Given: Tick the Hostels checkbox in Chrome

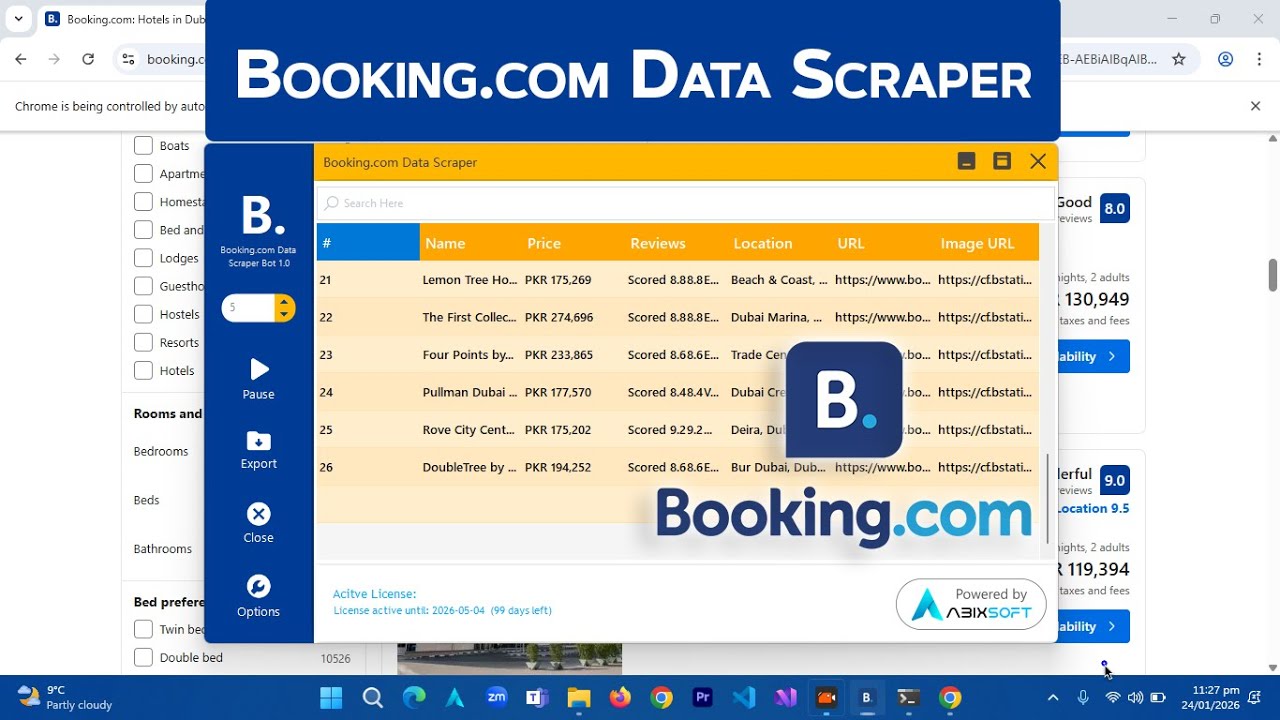Looking at the screenshot, I should pyautogui.click(x=143, y=313).
